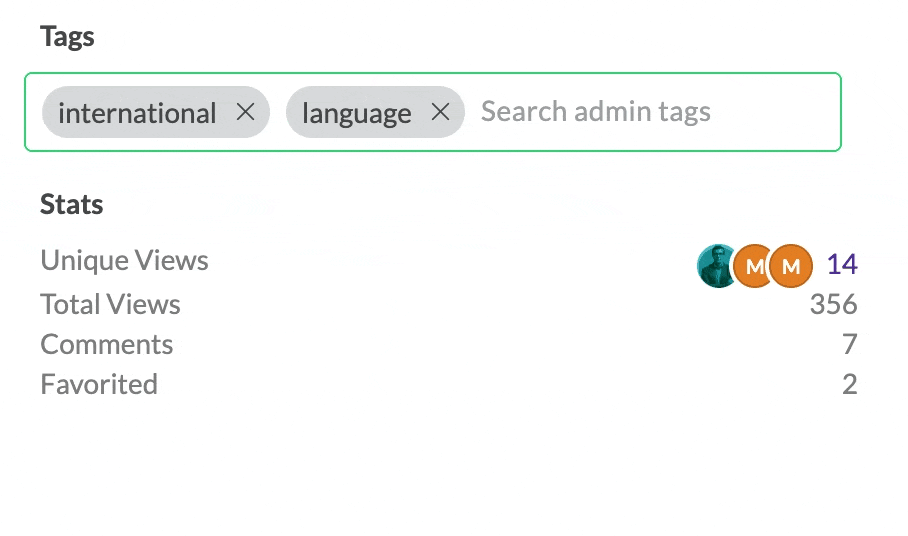
Task: Remove the international tag
Action: coord(246,112)
